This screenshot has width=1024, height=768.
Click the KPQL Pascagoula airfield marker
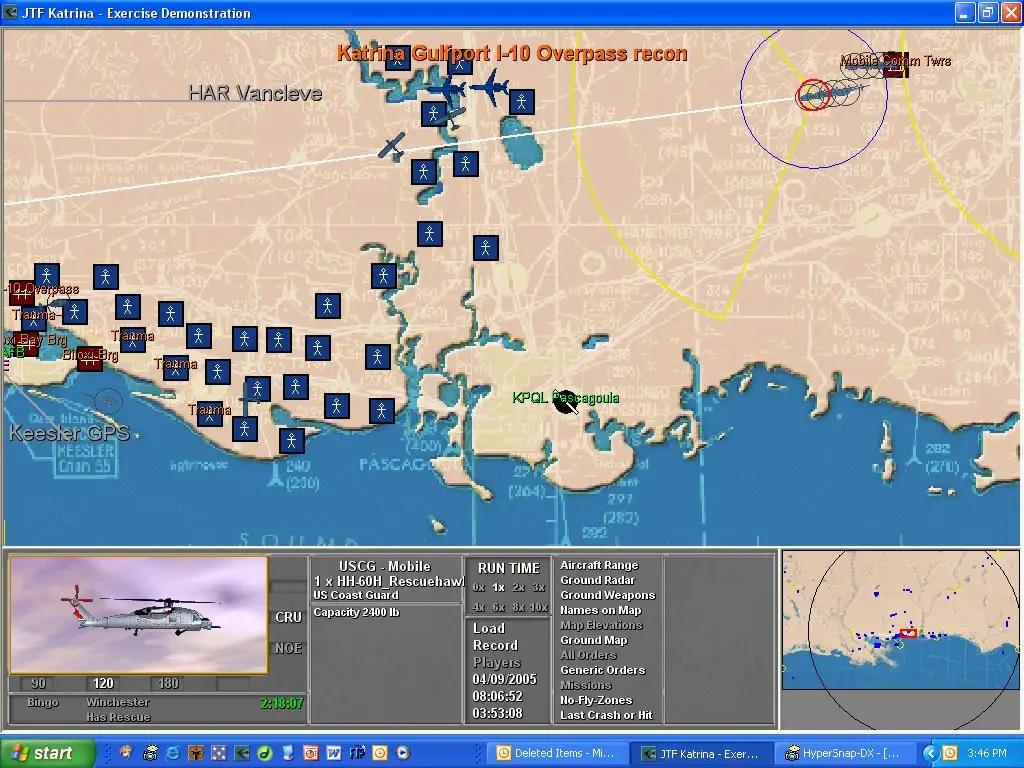(x=566, y=401)
